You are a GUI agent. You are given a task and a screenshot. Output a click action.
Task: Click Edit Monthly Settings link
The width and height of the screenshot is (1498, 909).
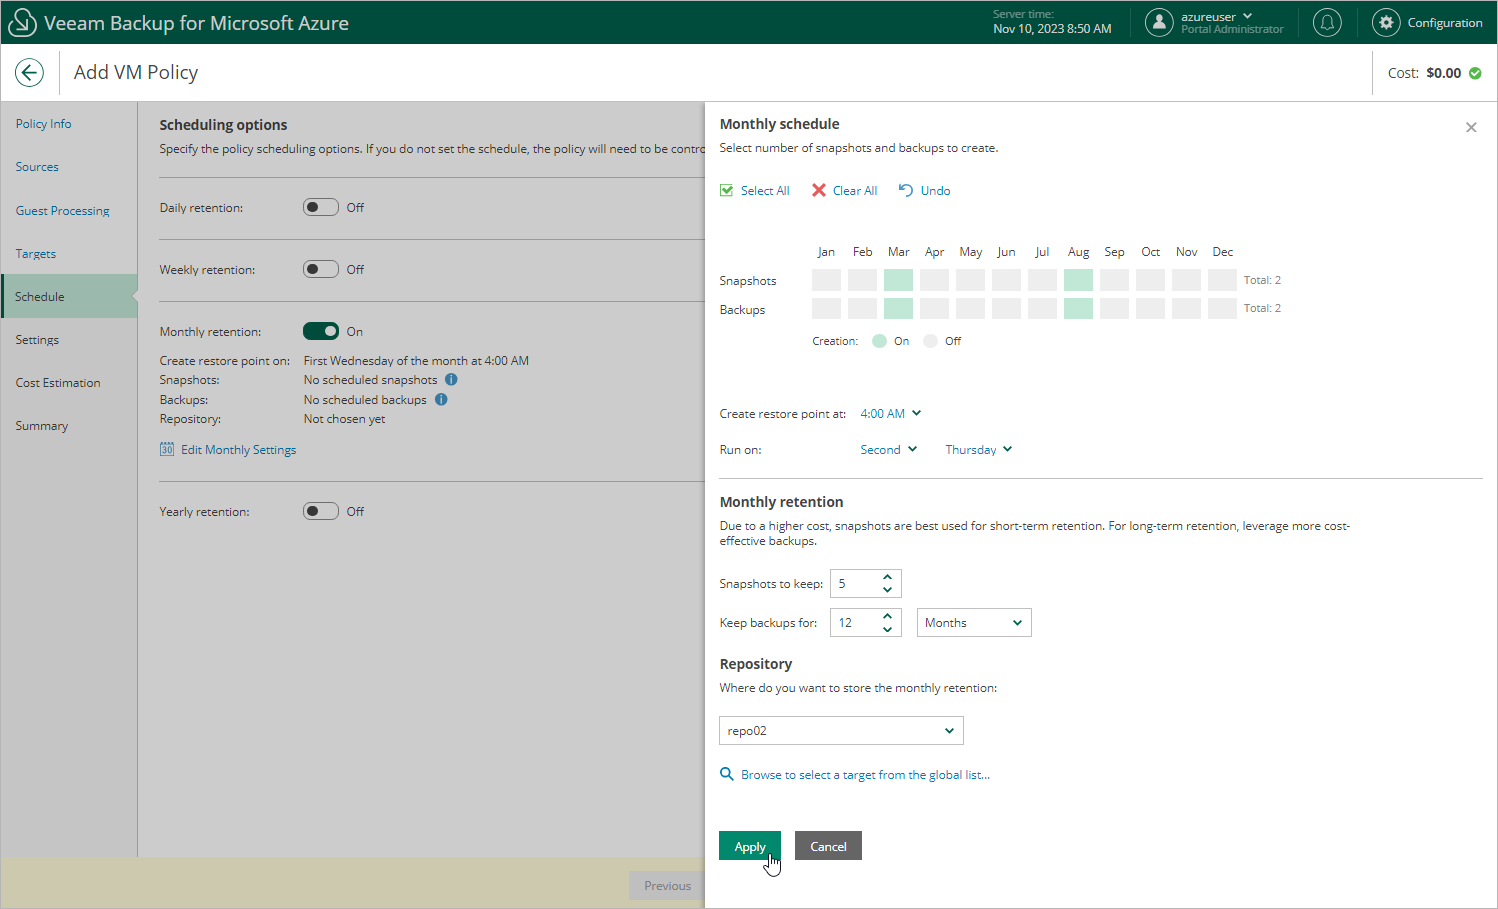tap(238, 450)
